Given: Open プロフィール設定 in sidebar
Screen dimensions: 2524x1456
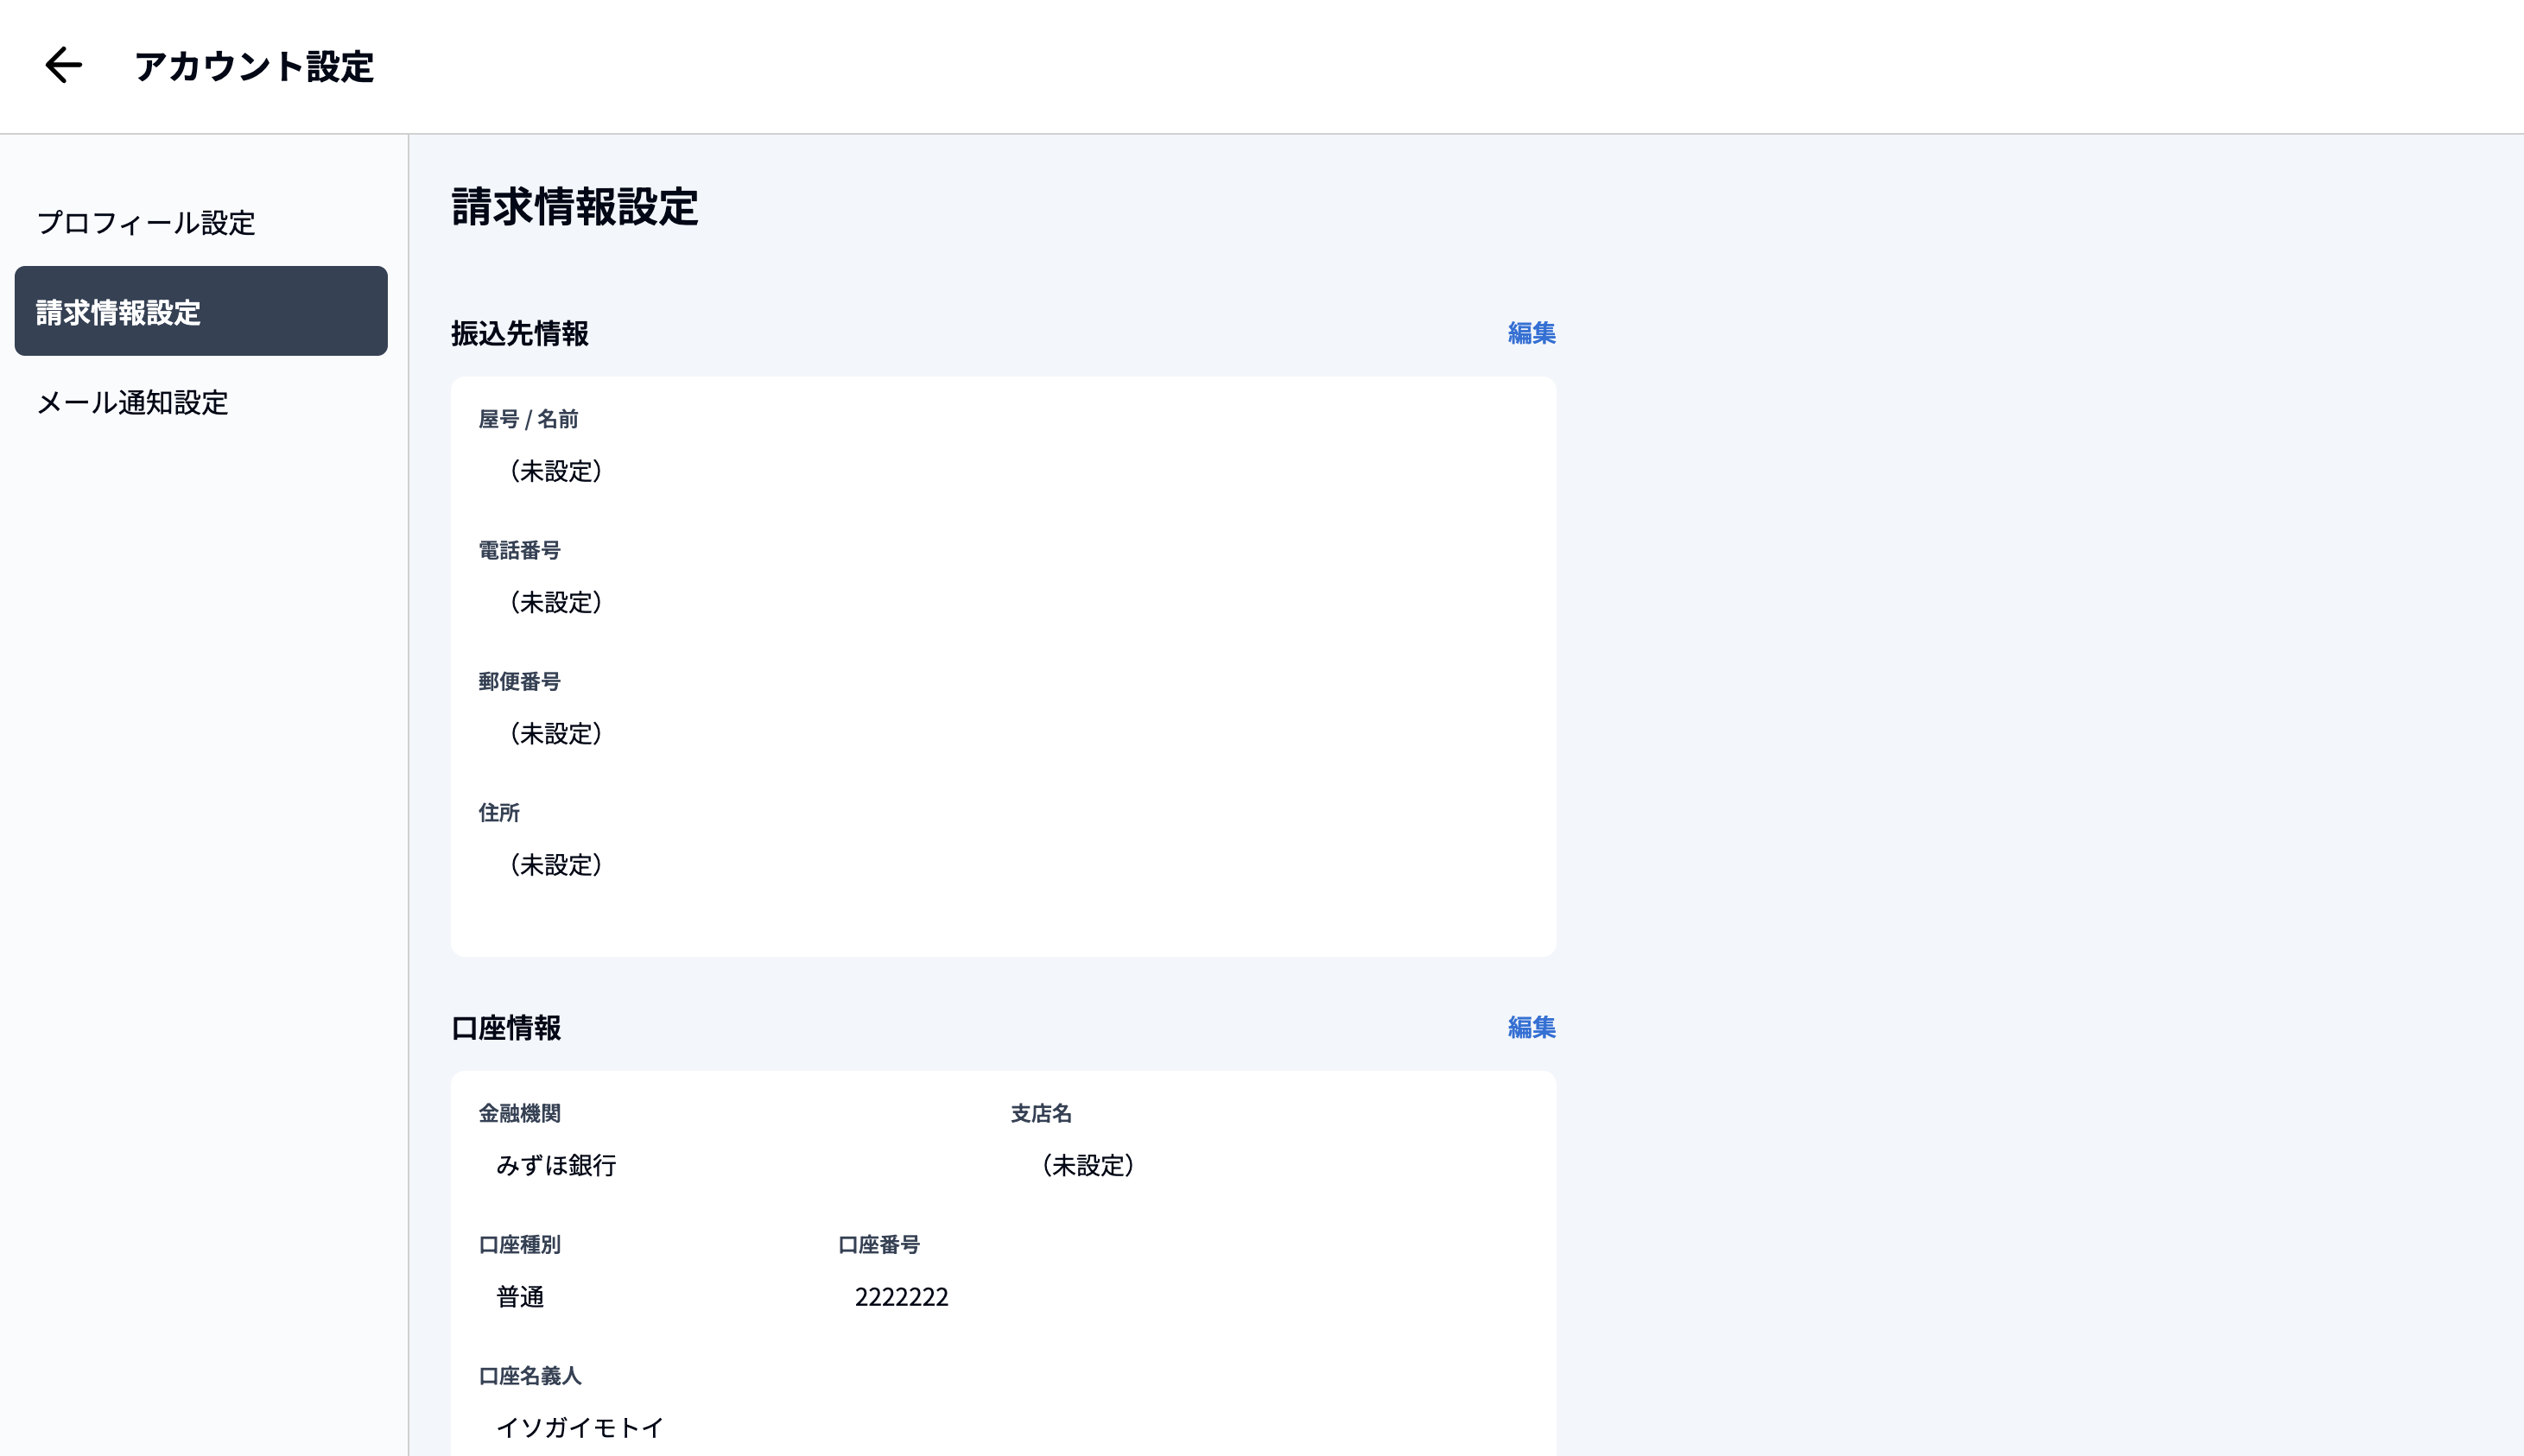Looking at the screenshot, I should point(146,222).
